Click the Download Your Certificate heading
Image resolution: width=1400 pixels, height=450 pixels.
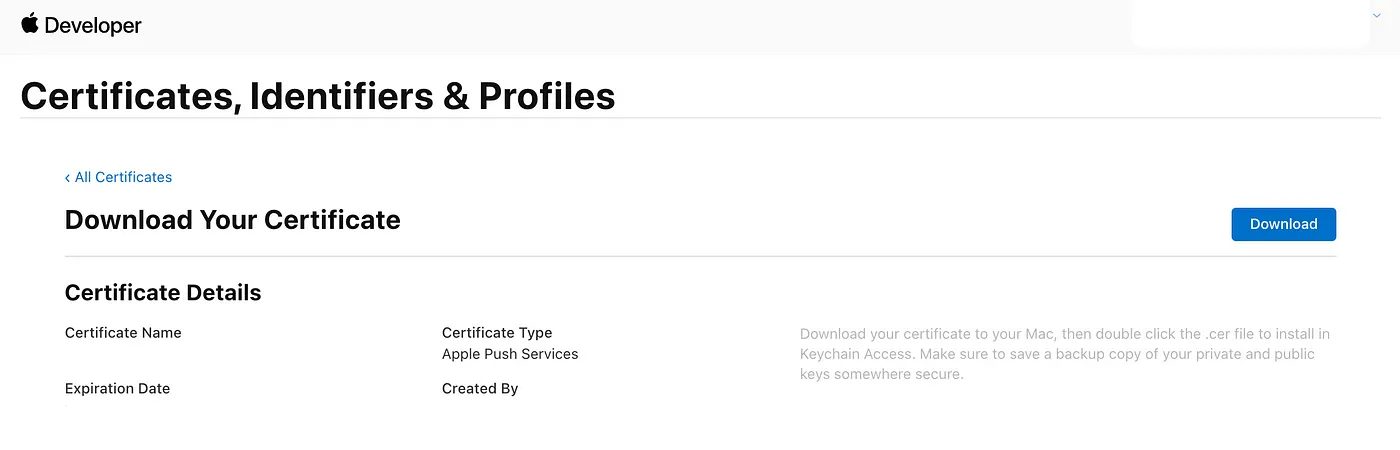[232, 220]
